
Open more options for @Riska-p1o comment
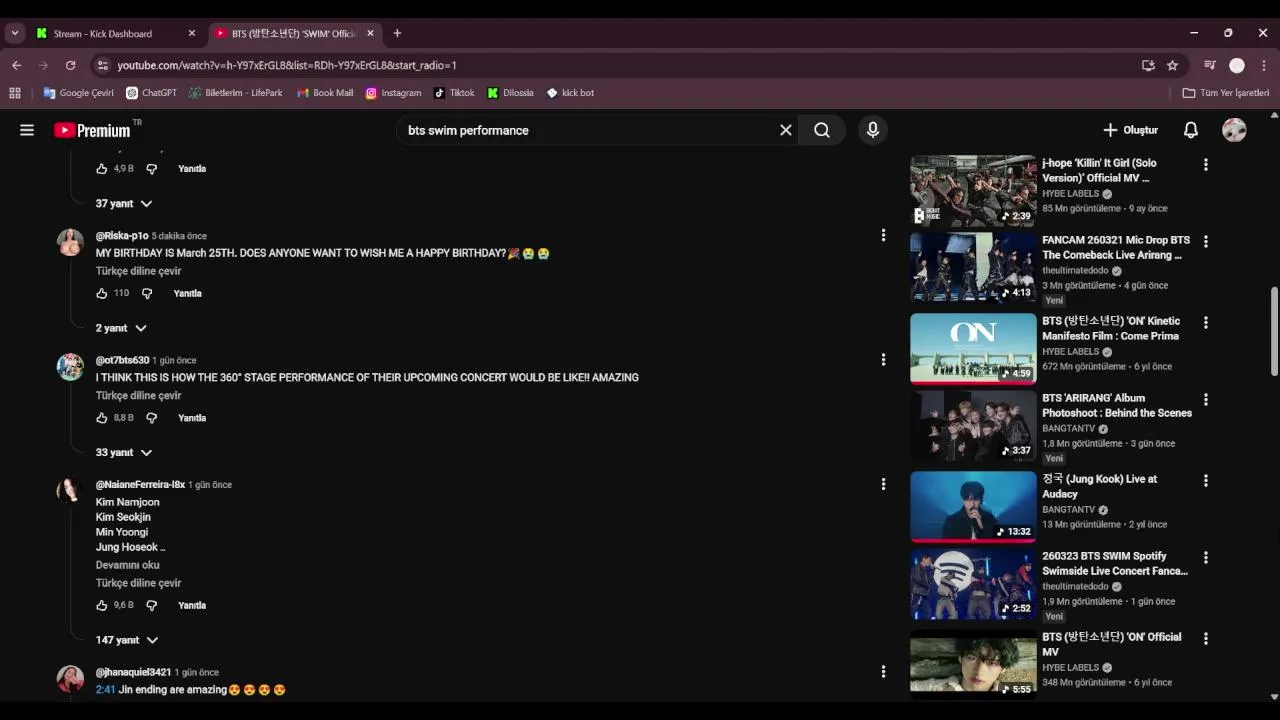[883, 235]
